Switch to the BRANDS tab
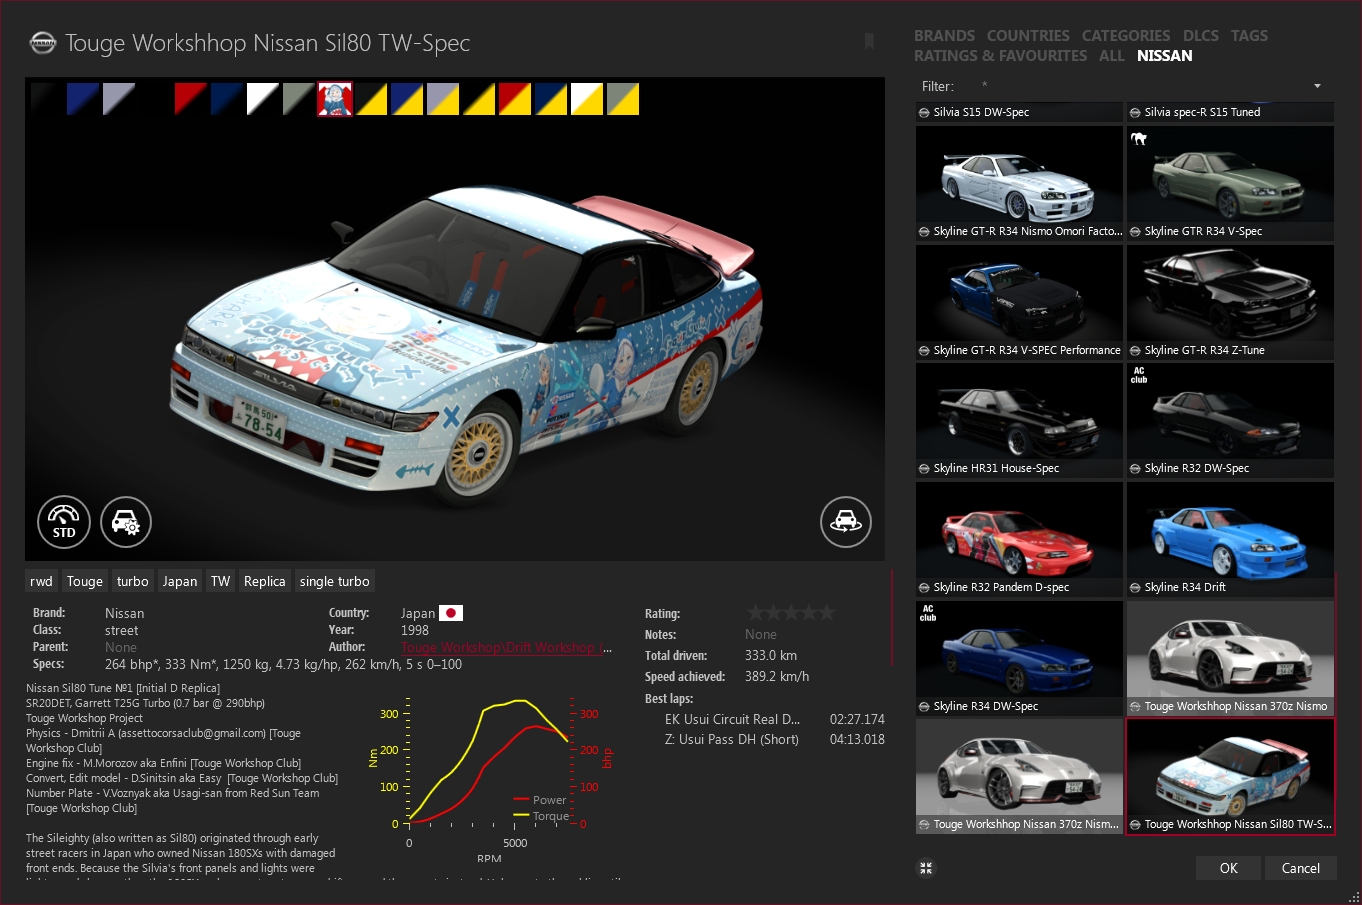1362x905 pixels. (x=944, y=35)
